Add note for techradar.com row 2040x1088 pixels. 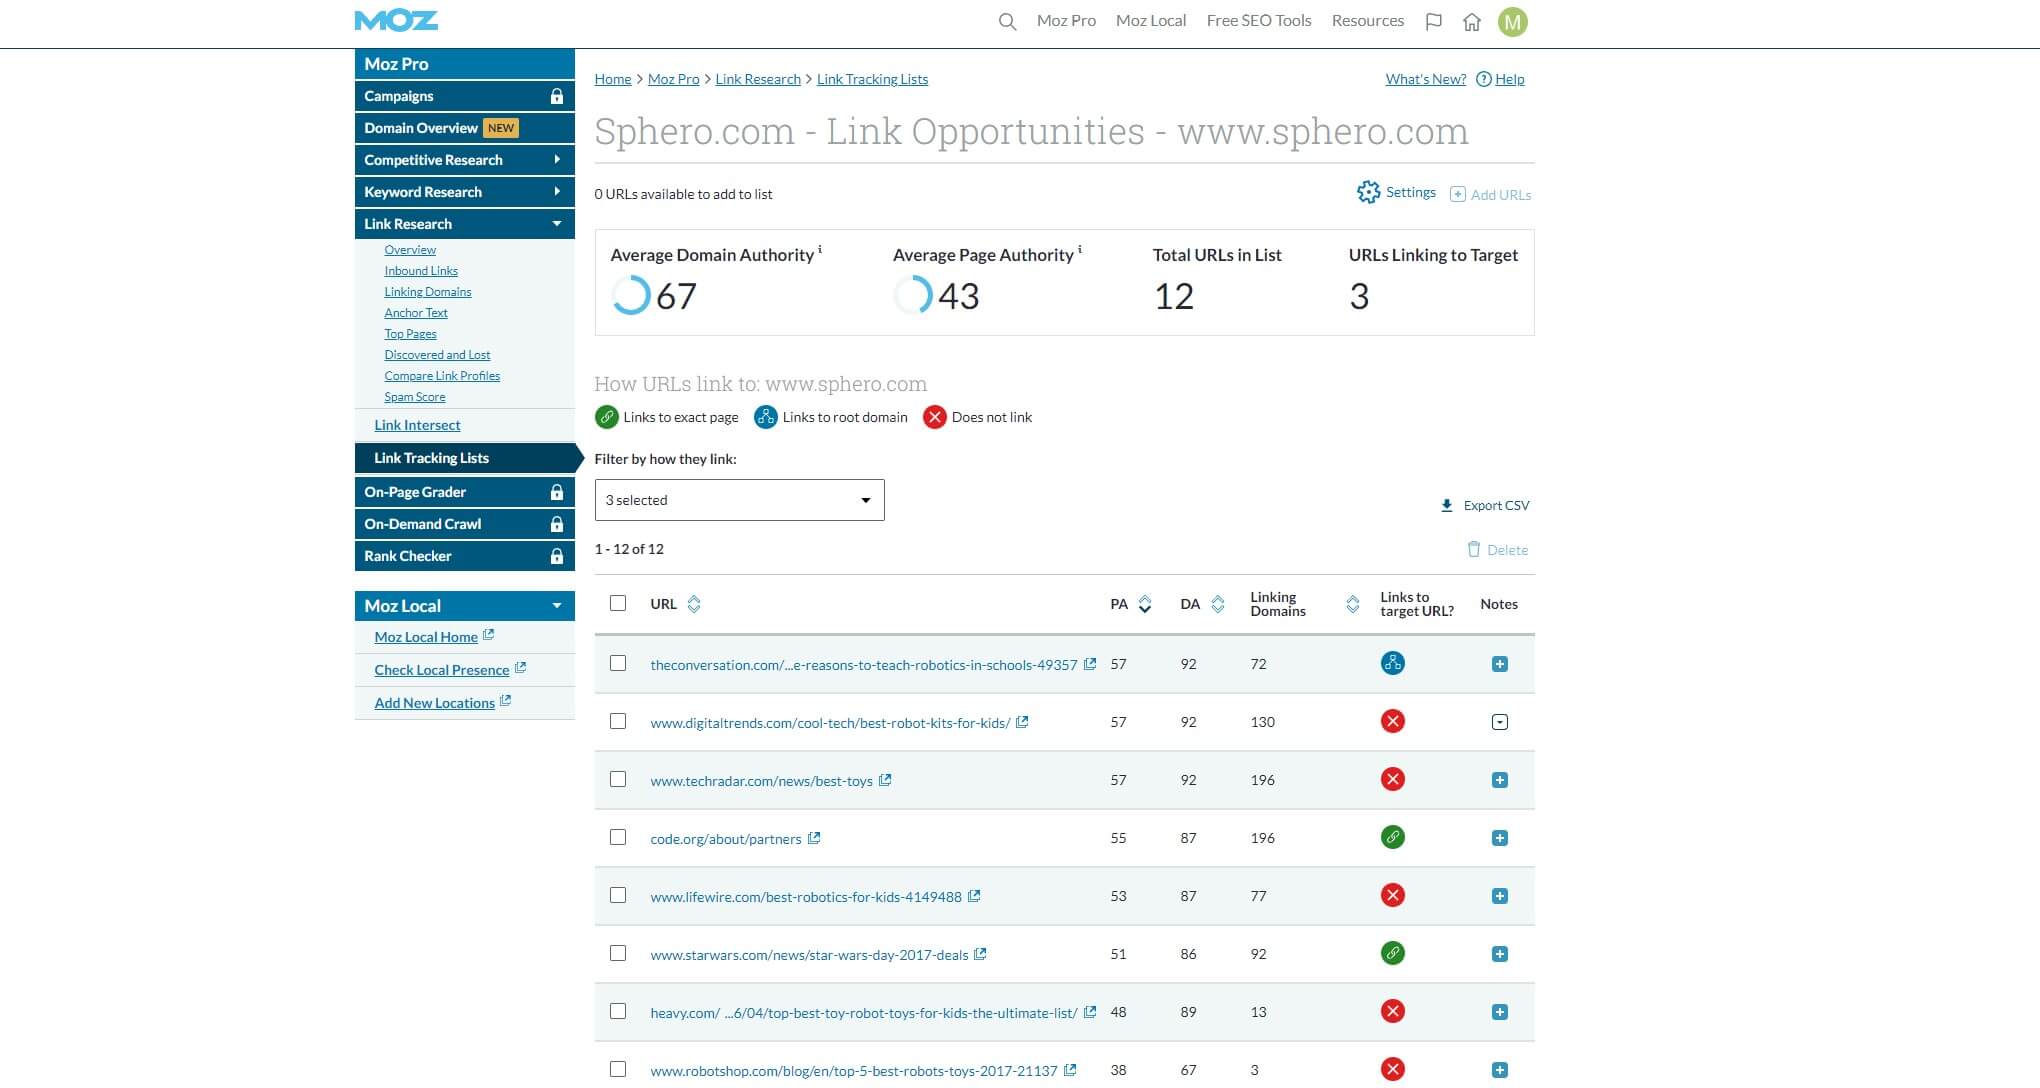(1499, 780)
